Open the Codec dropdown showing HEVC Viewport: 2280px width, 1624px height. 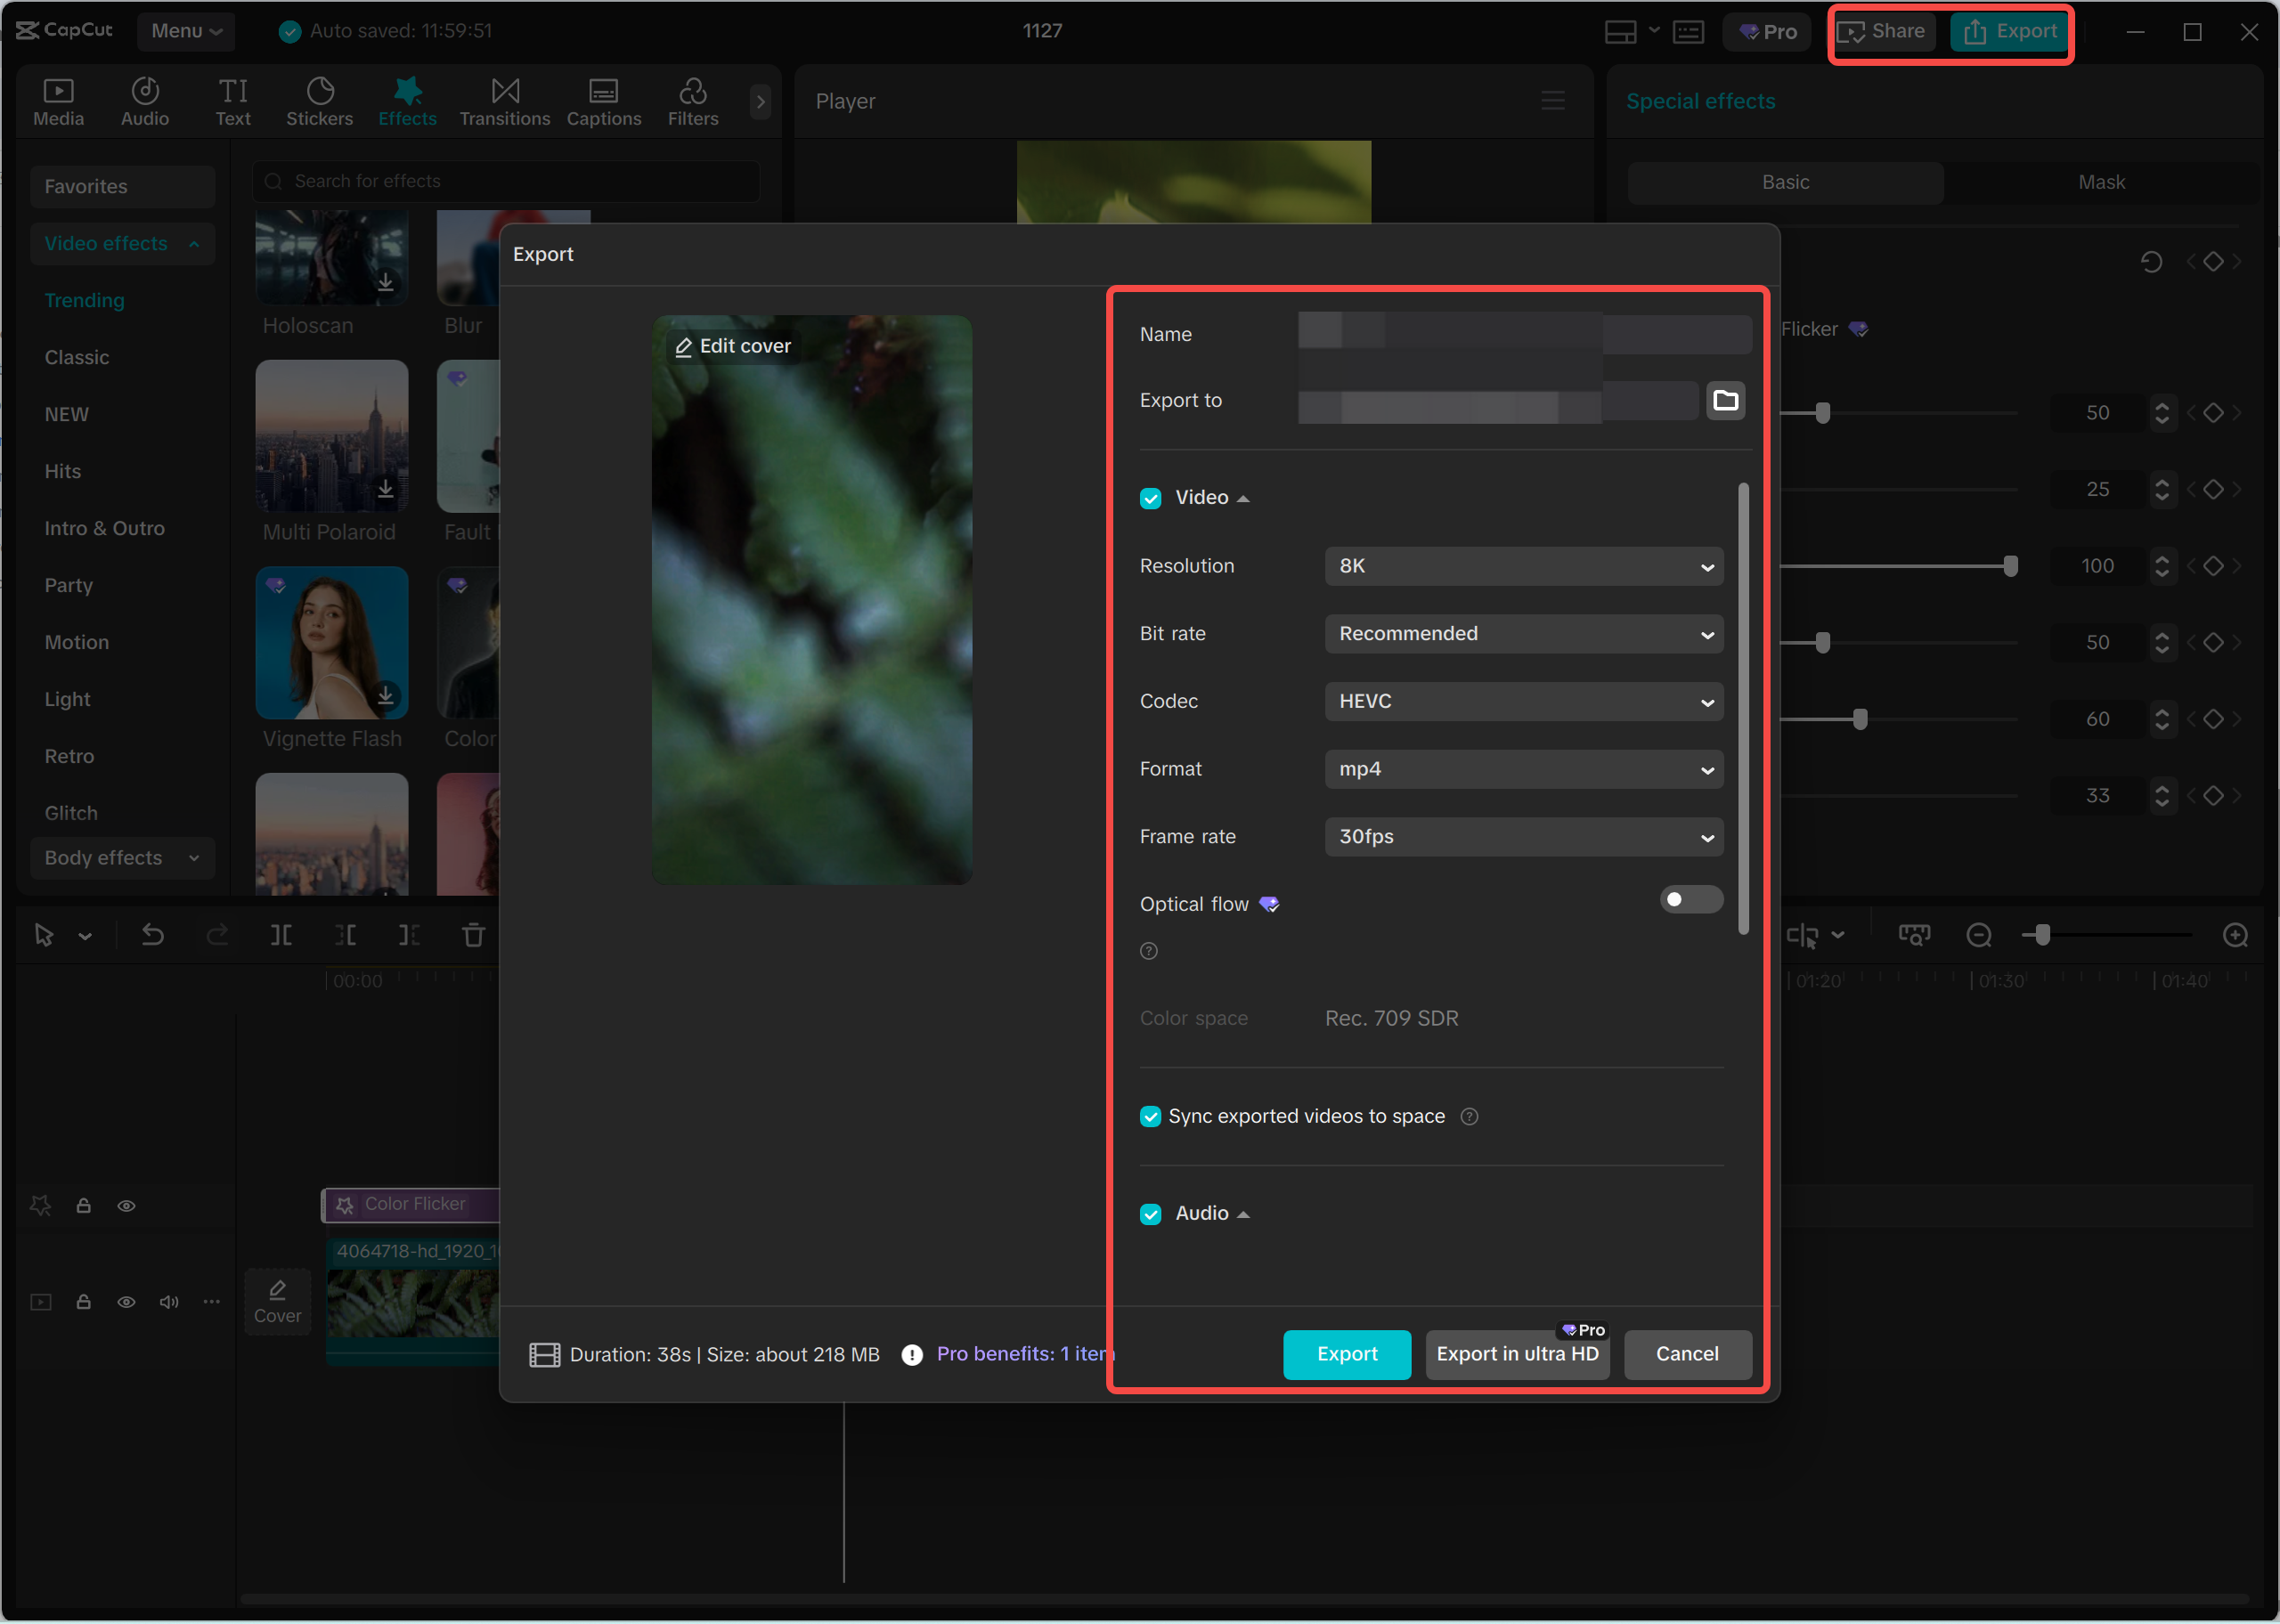pos(1523,702)
